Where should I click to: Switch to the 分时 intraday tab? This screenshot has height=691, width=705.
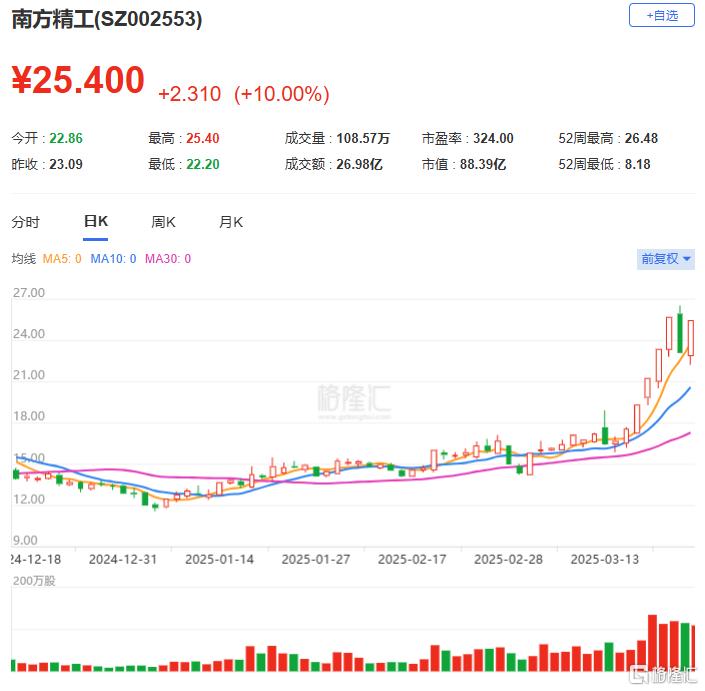[x=26, y=222]
